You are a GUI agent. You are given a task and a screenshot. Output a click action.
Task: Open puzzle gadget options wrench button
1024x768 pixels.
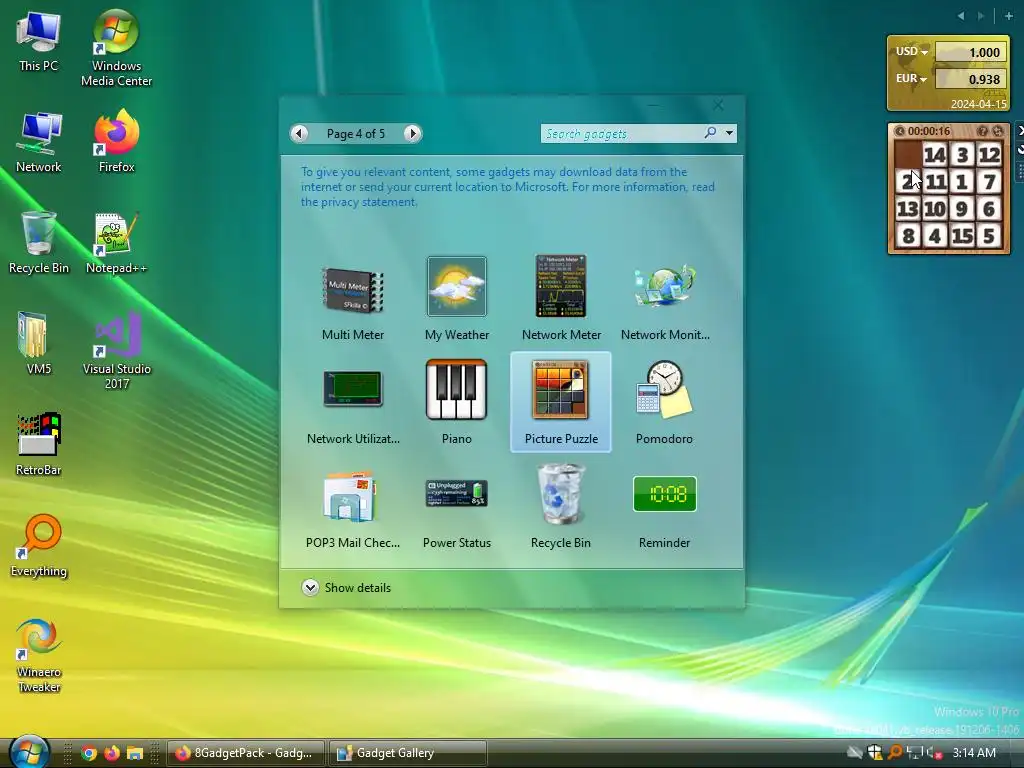tap(1019, 150)
